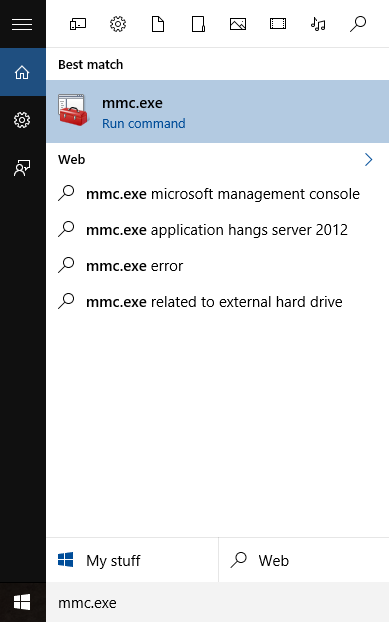Screen dimensions: 389x622
Task: Filter results by Documents icon
Action: click(158, 24)
